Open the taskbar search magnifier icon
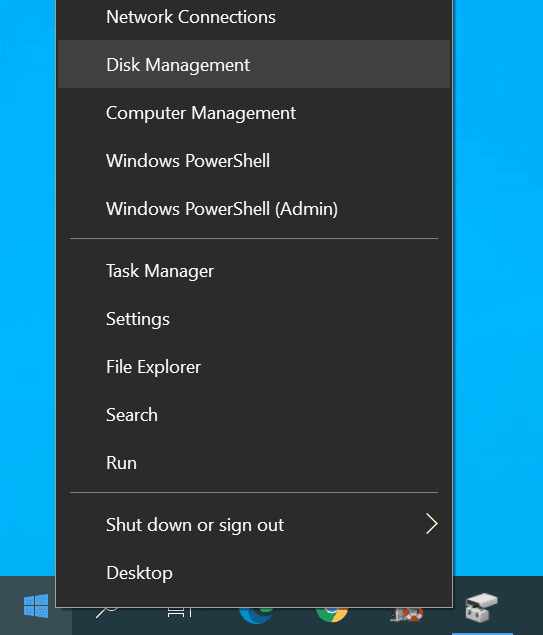The height and width of the screenshot is (635, 543). [x=106, y=612]
